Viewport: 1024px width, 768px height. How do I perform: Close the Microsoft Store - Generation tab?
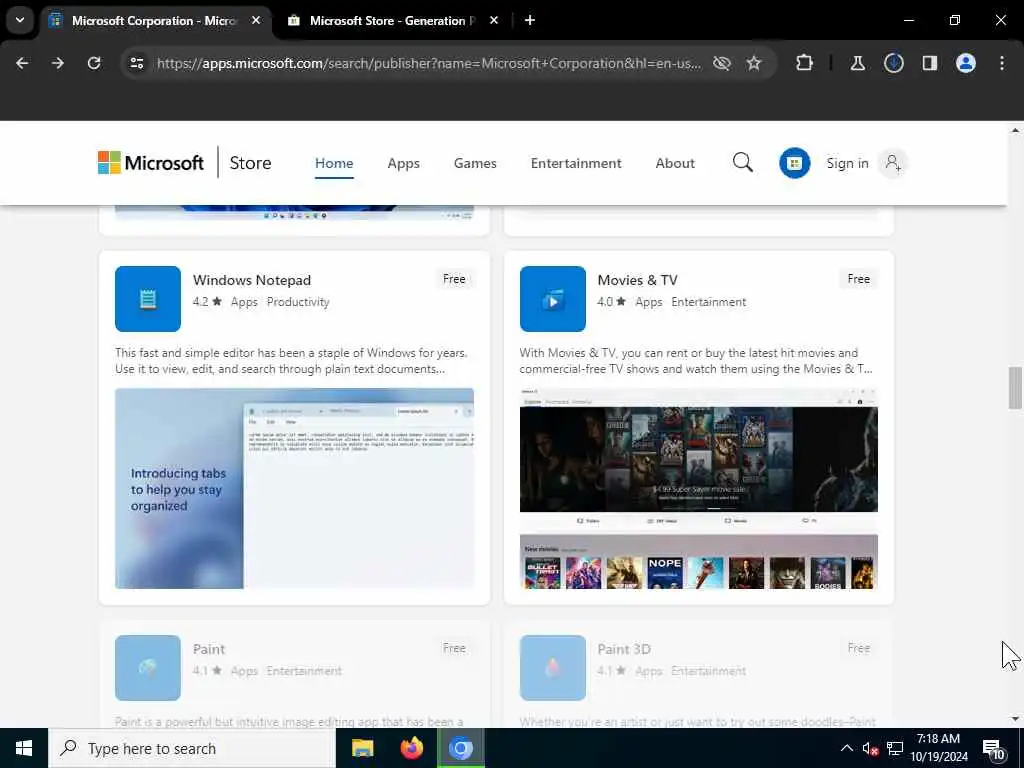[x=494, y=20]
